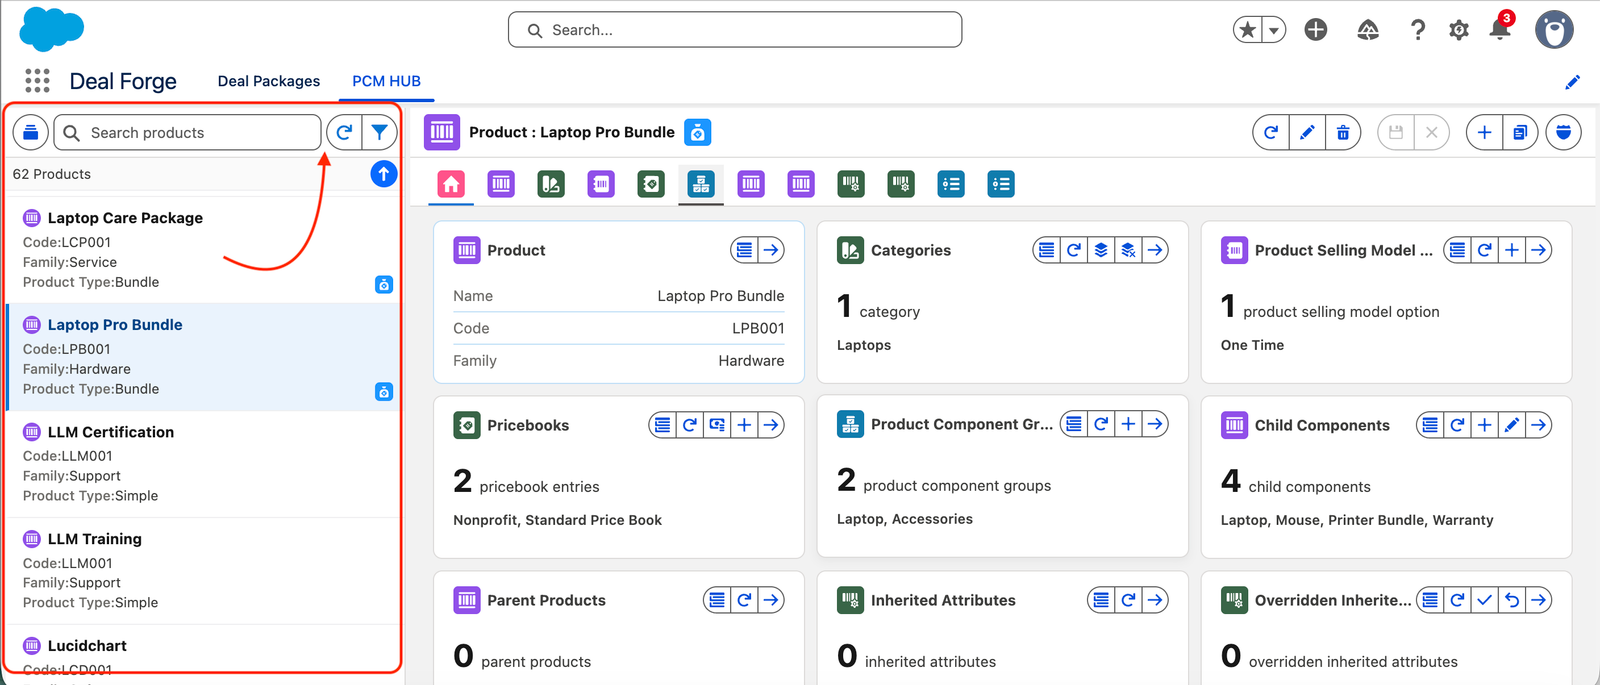
Task: Show list view in Product Component Groups card
Action: [x=1074, y=424]
